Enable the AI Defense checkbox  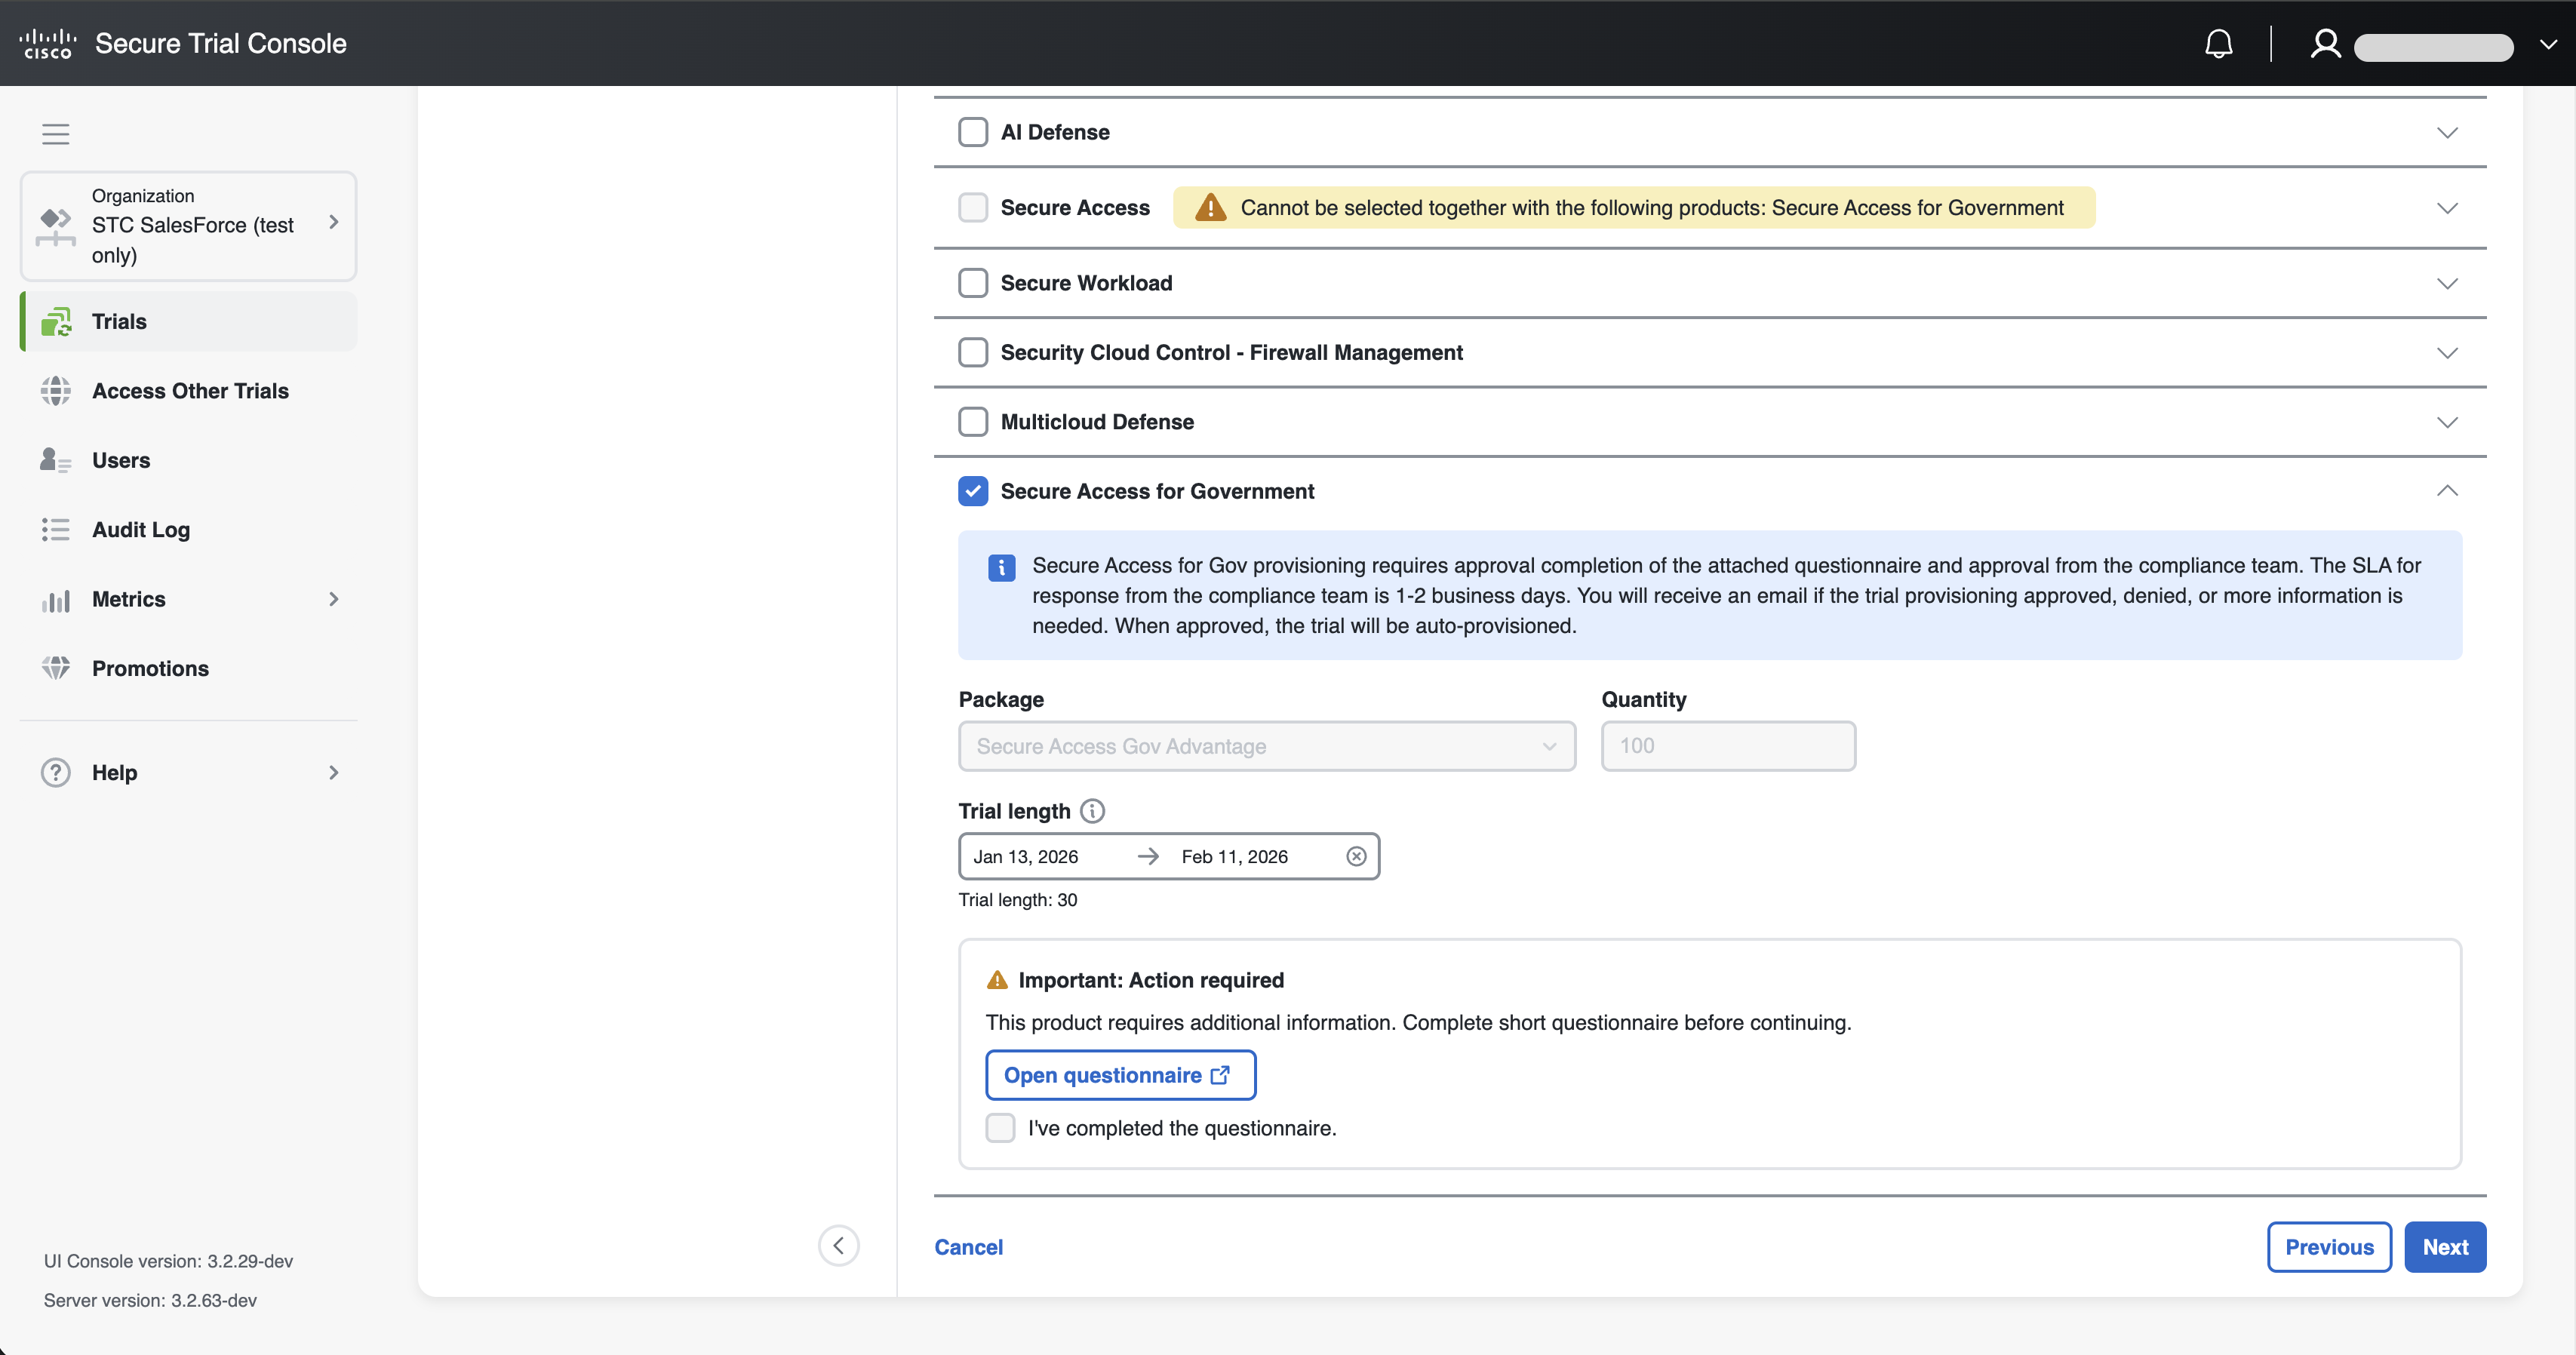(x=973, y=132)
